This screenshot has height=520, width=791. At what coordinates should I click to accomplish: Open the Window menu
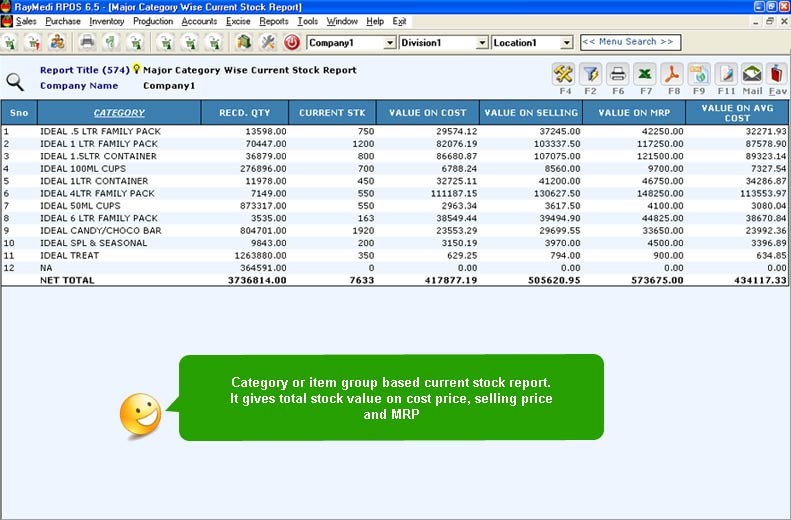click(x=342, y=21)
